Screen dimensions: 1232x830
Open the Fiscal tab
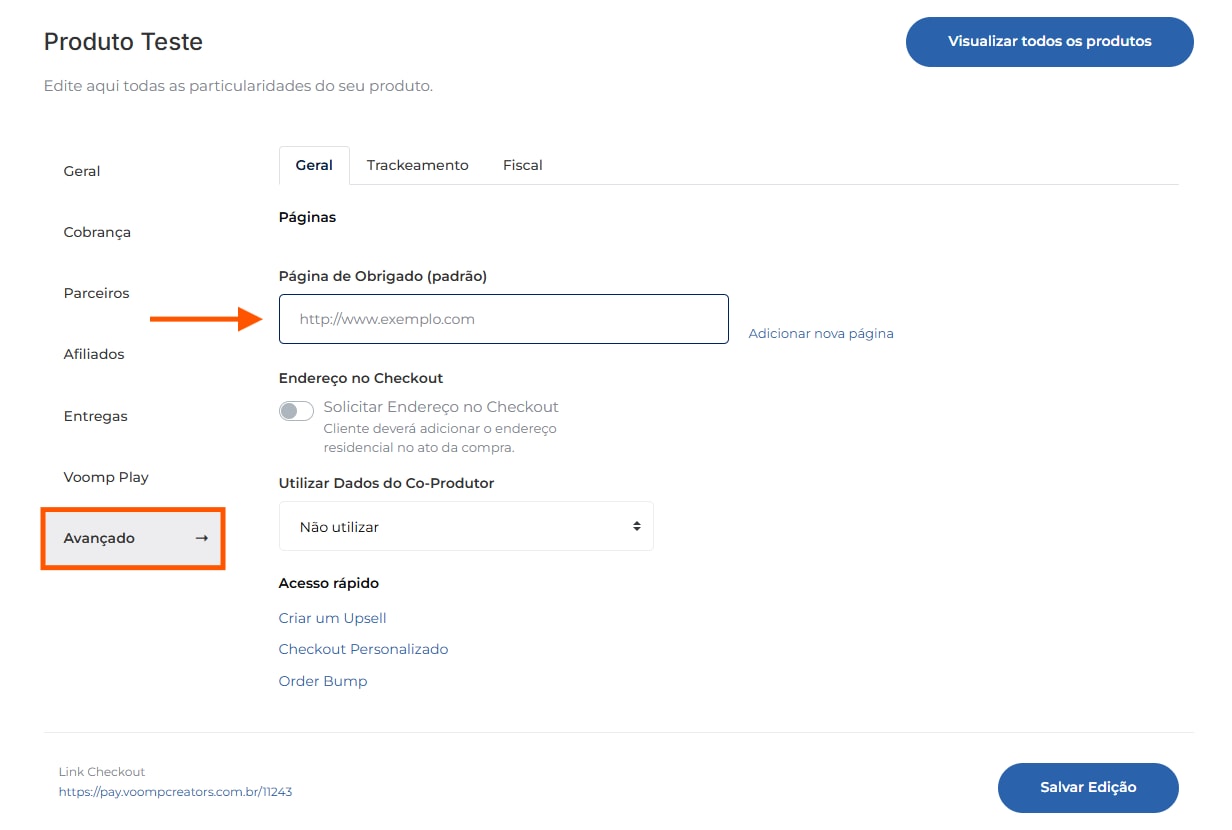click(x=522, y=165)
